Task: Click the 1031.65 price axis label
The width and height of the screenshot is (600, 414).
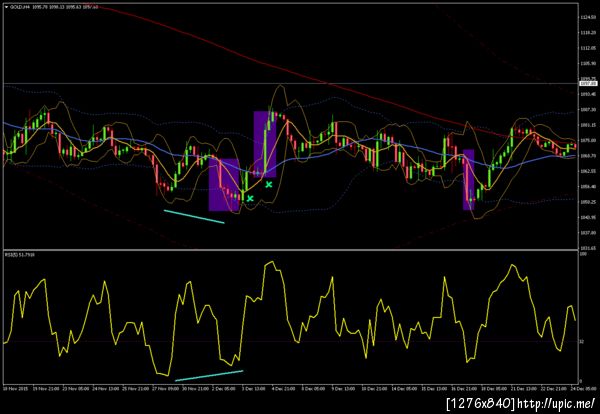Action: coord(588,248)
